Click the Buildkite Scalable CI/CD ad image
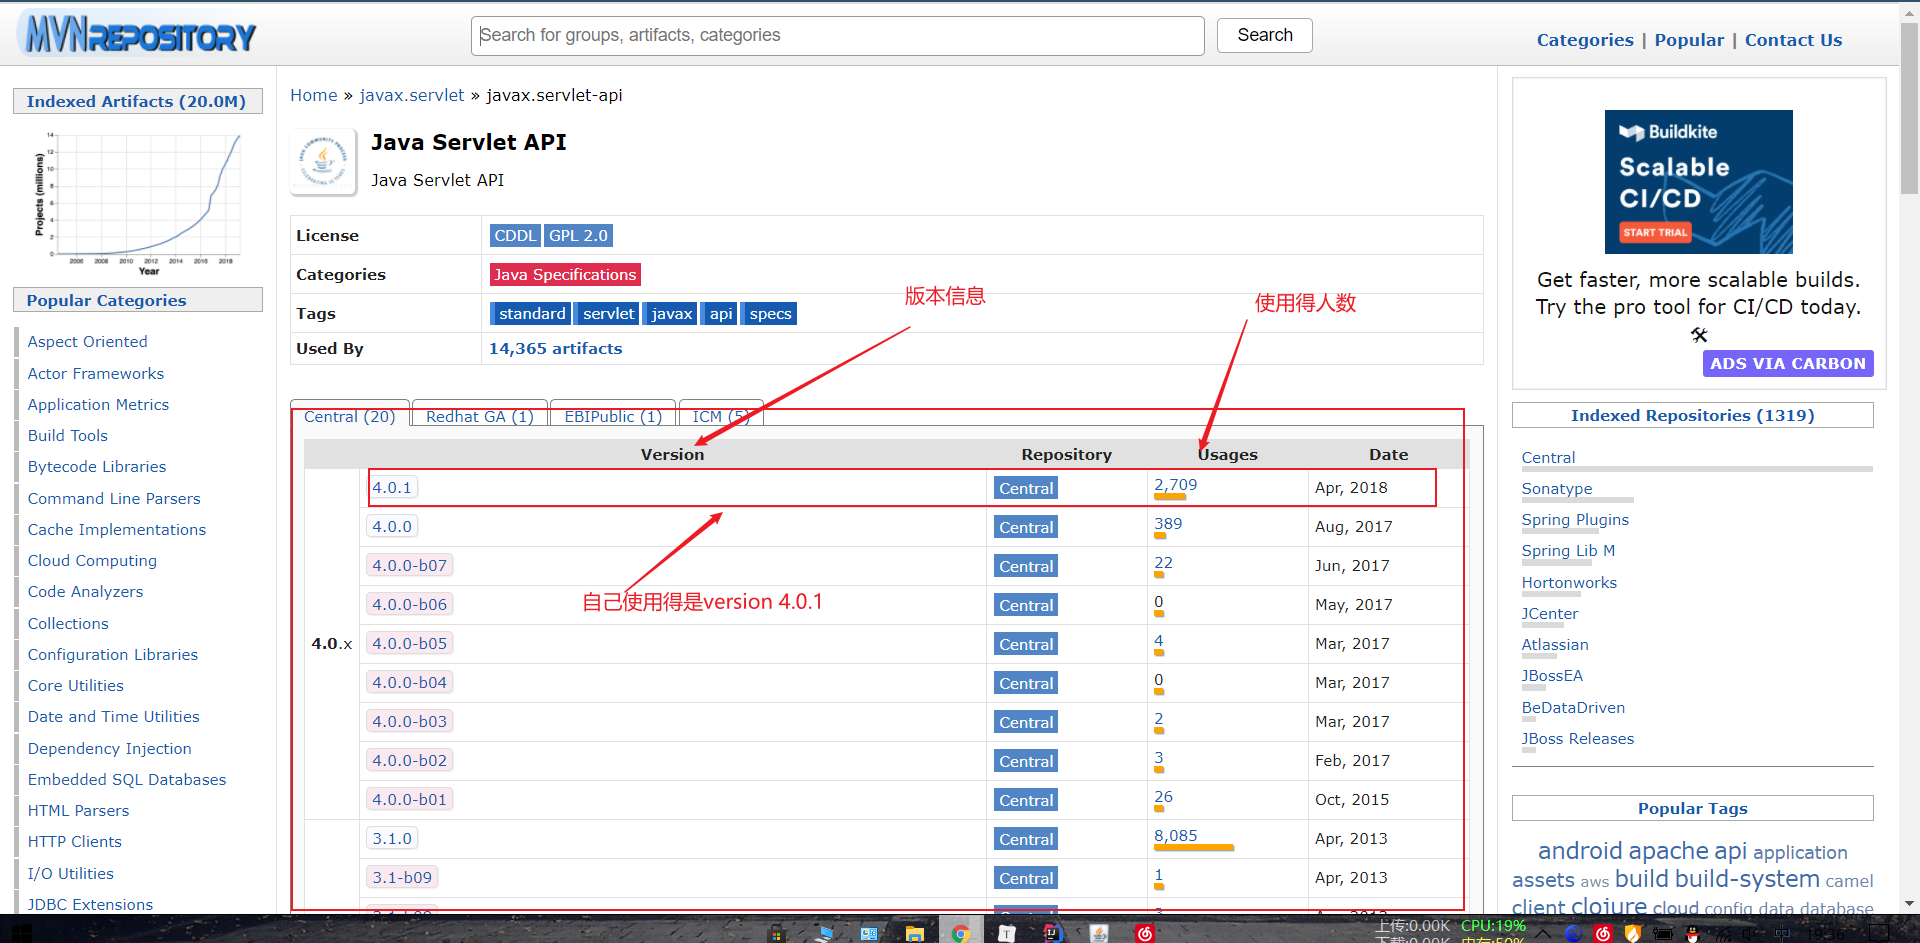The width and height of the screenshot is (1920, 943). pos(1698,181)
